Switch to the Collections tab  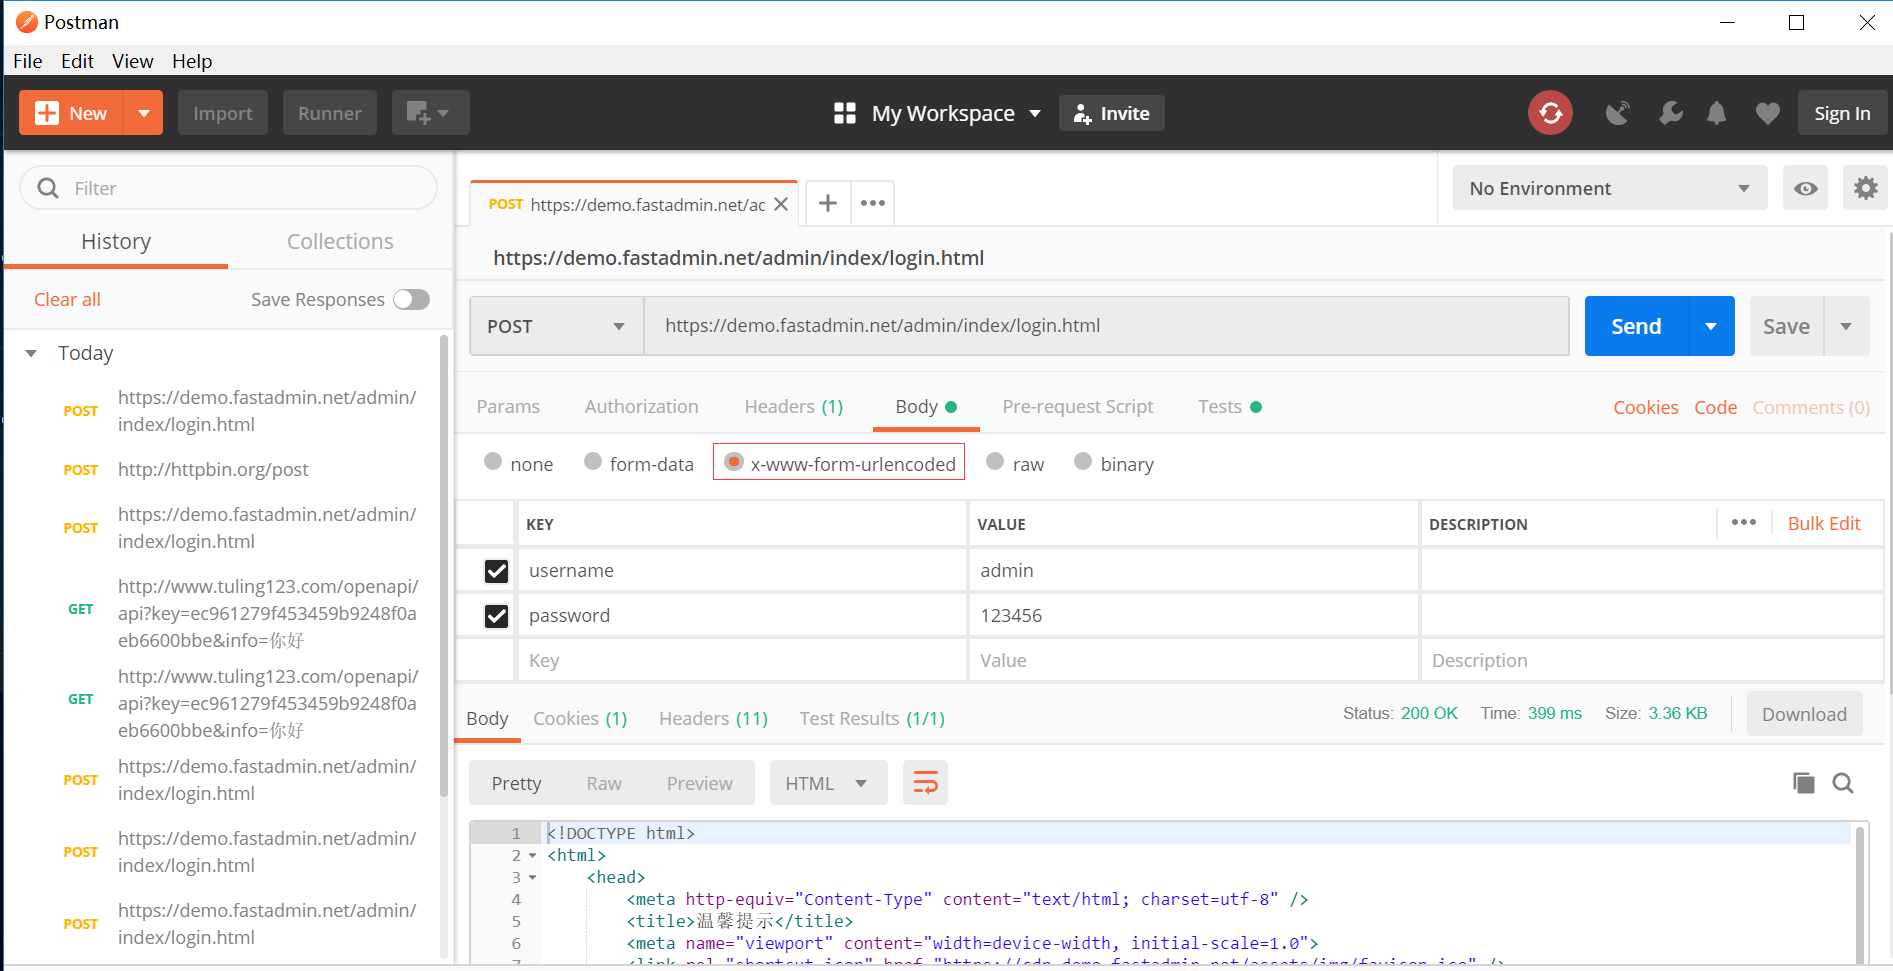(340, 241)
